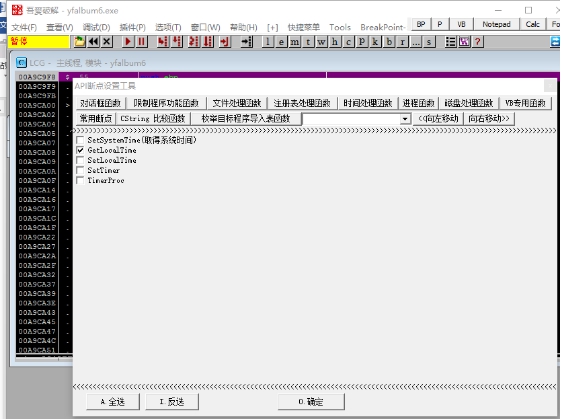The width and height of the screenshot is (561, 419).
Task: Click the Pause icon in toolbar
Action: (141, 42)
